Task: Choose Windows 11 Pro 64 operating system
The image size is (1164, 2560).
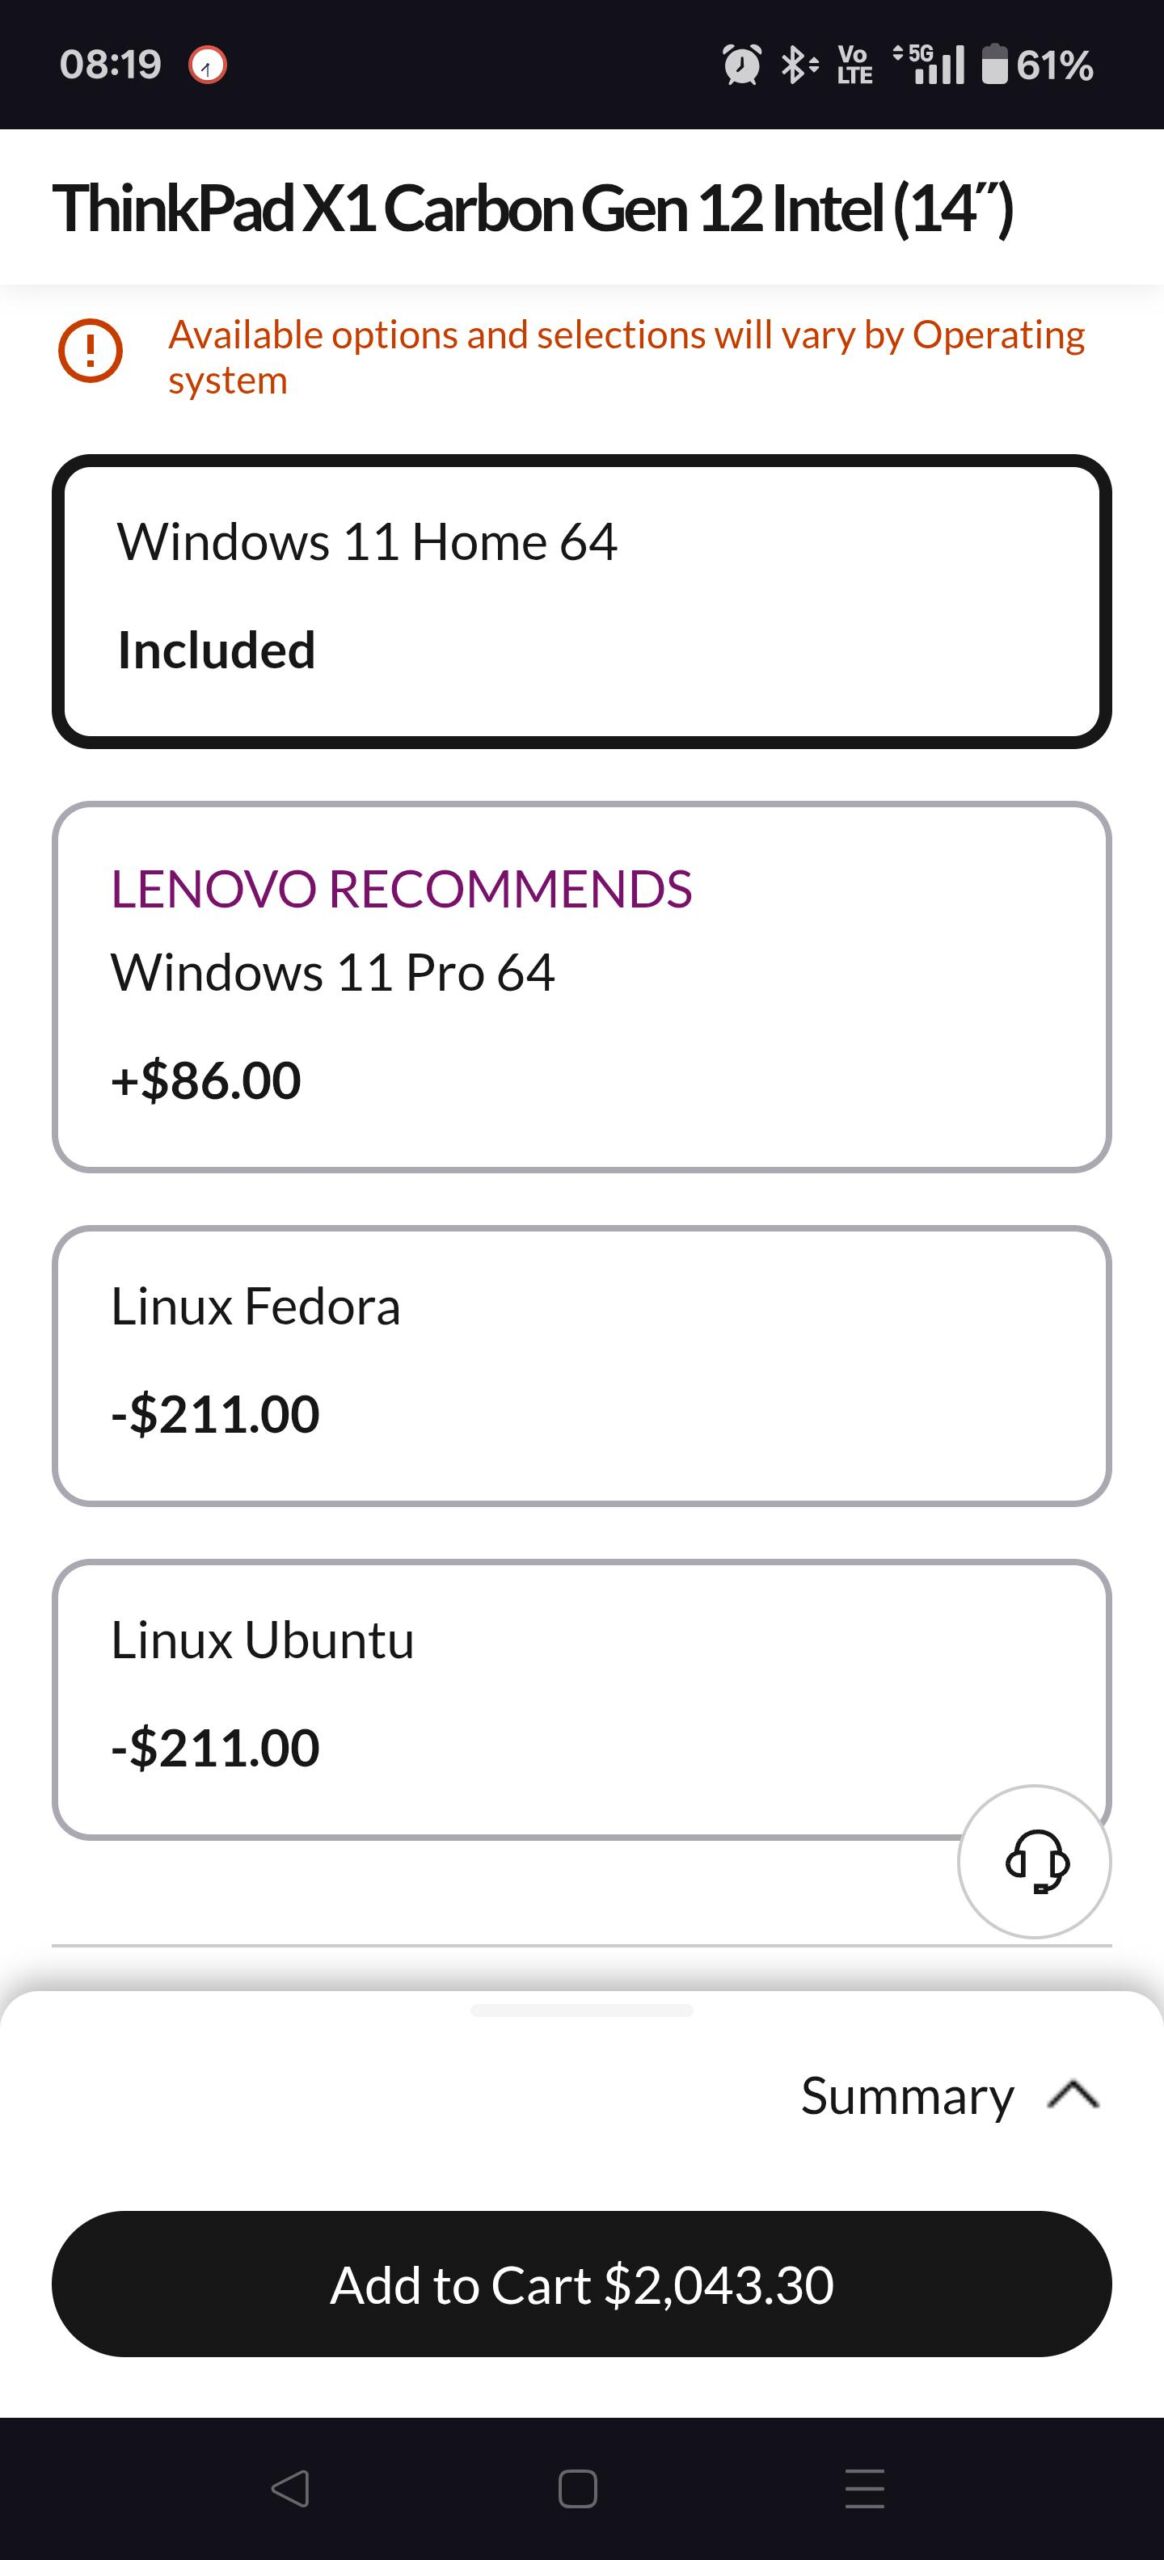Action: point(581,986)
